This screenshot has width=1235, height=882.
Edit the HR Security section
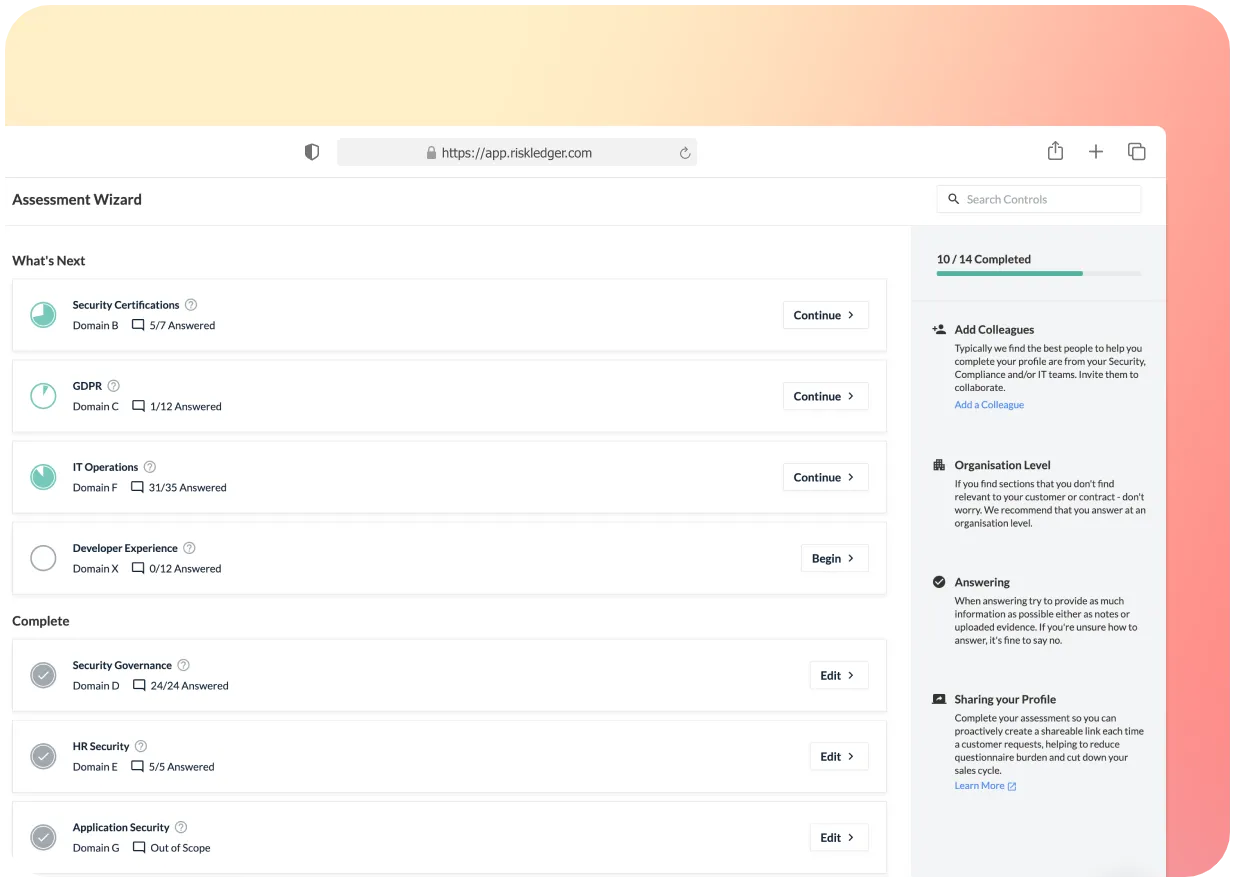click(x=838, y=756)
